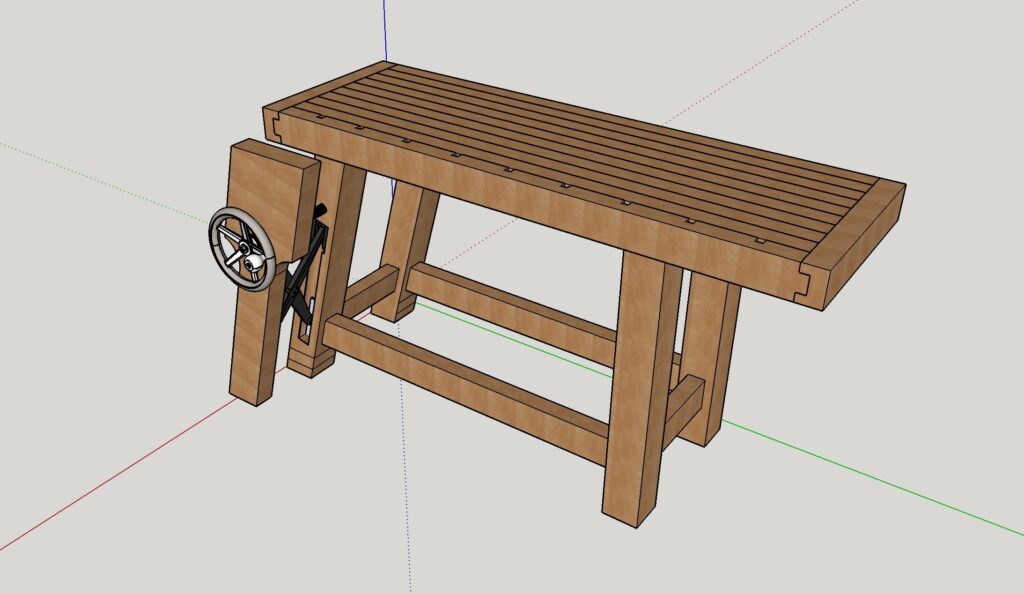Select the knob on the vise handwheel

256,263
